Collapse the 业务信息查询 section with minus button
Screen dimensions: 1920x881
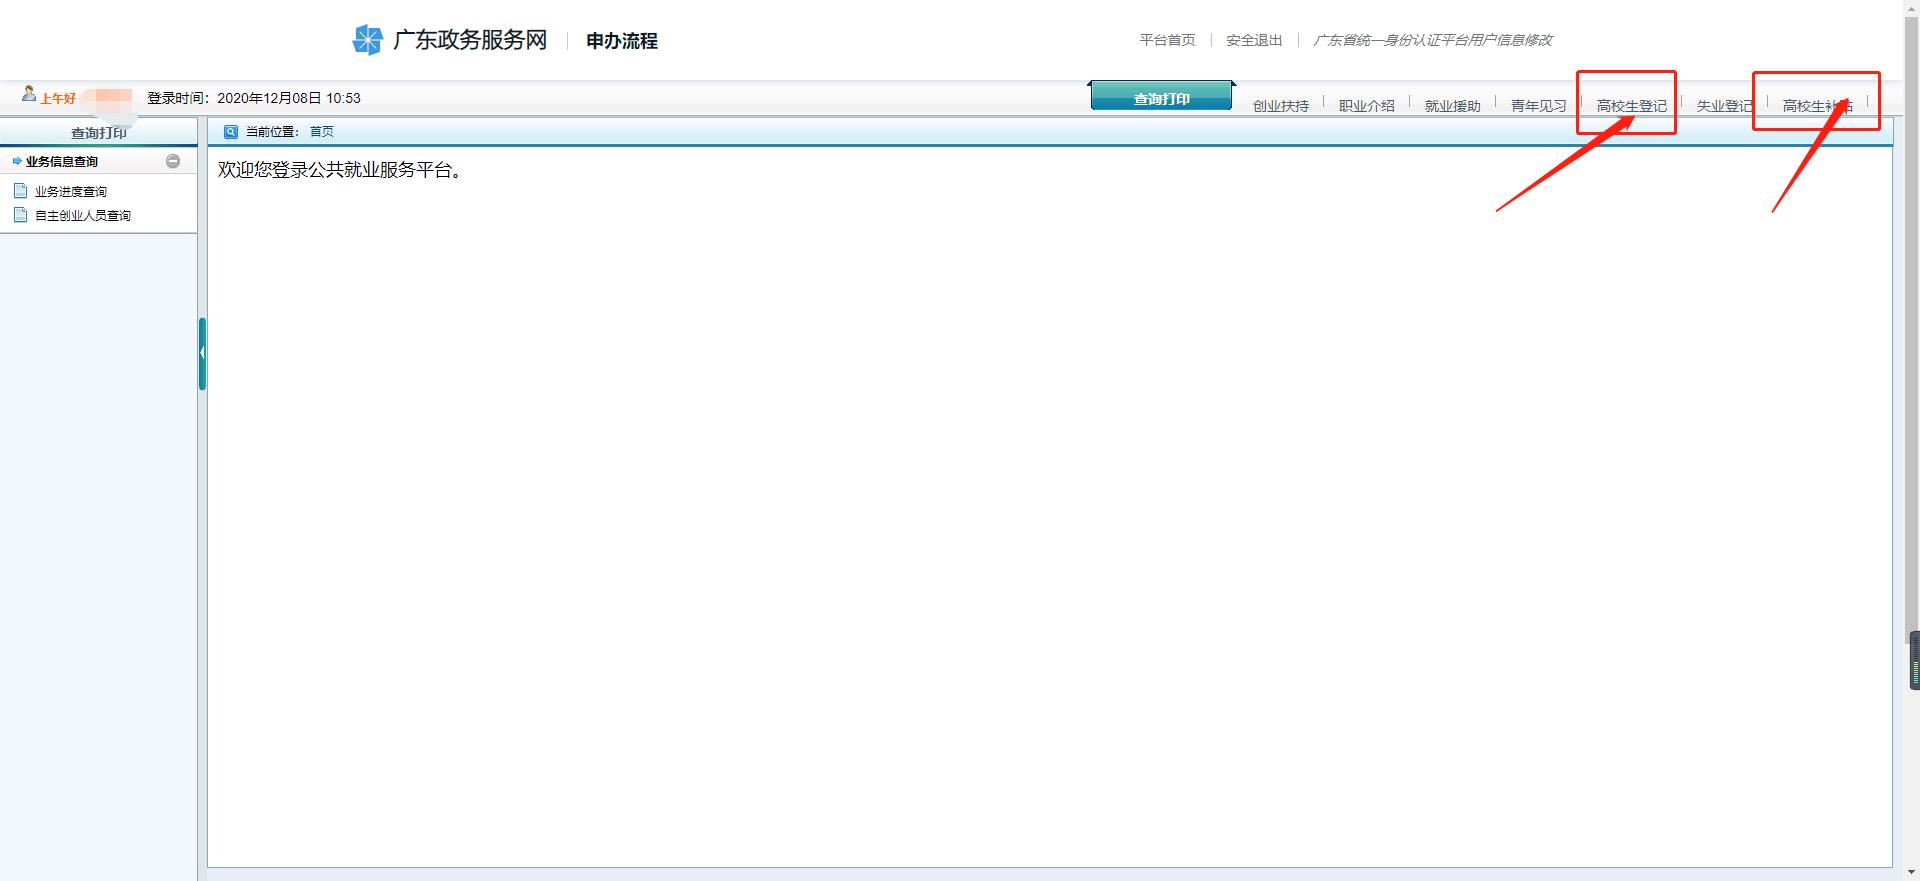coord(173,161)
